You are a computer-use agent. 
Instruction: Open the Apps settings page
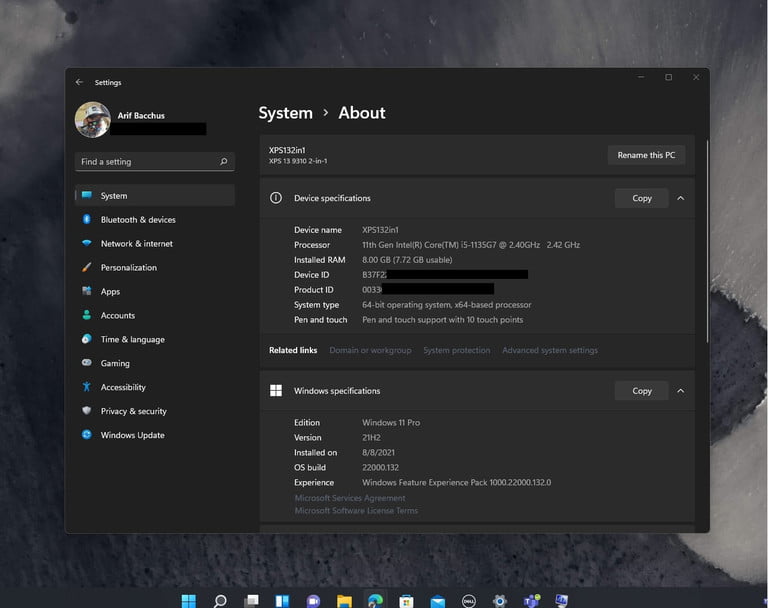coord(110,292)
